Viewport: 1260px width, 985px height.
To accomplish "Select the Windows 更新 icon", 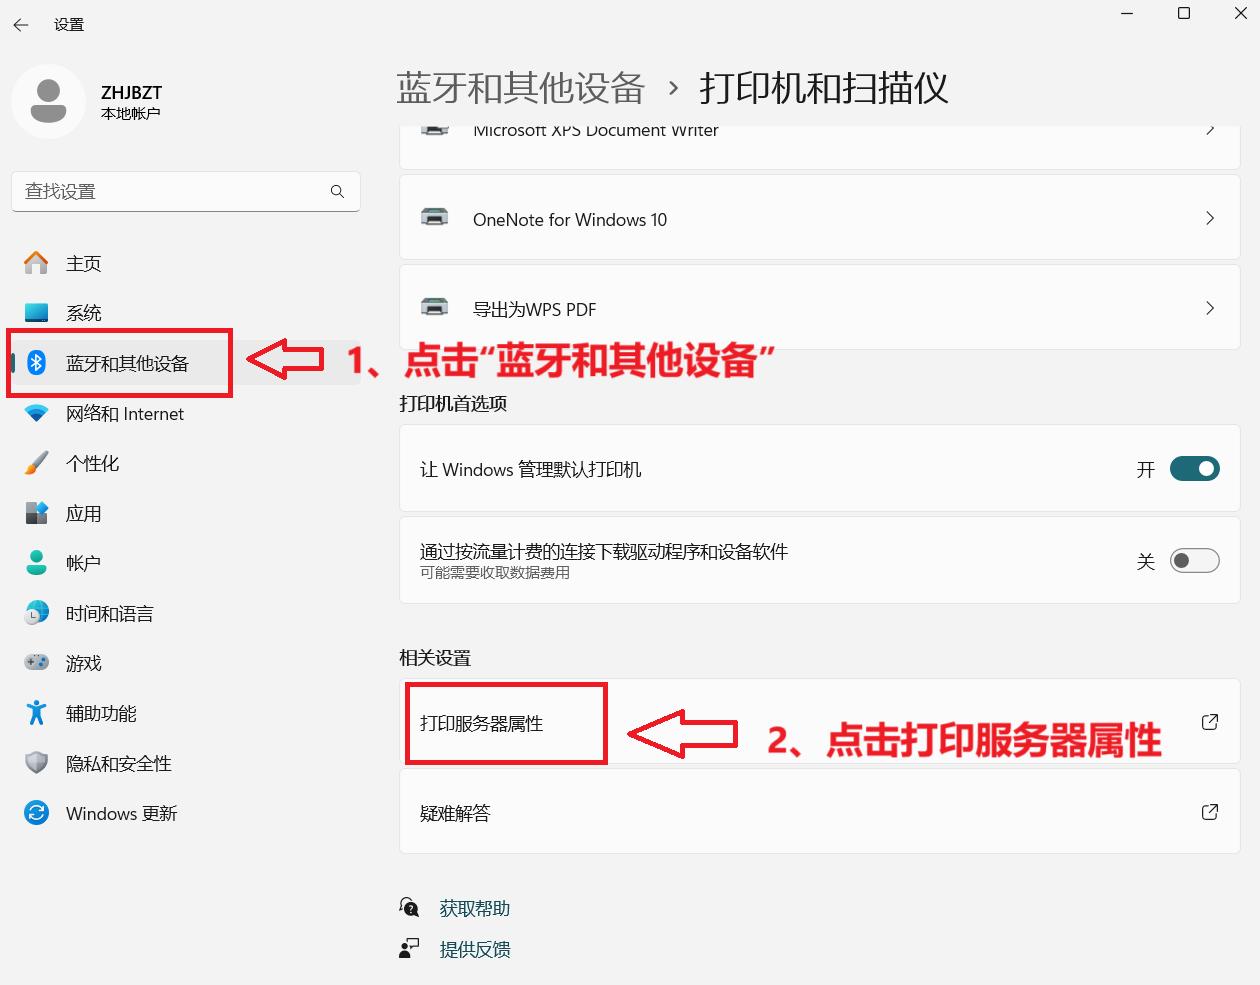I will [x=35, y=813].
